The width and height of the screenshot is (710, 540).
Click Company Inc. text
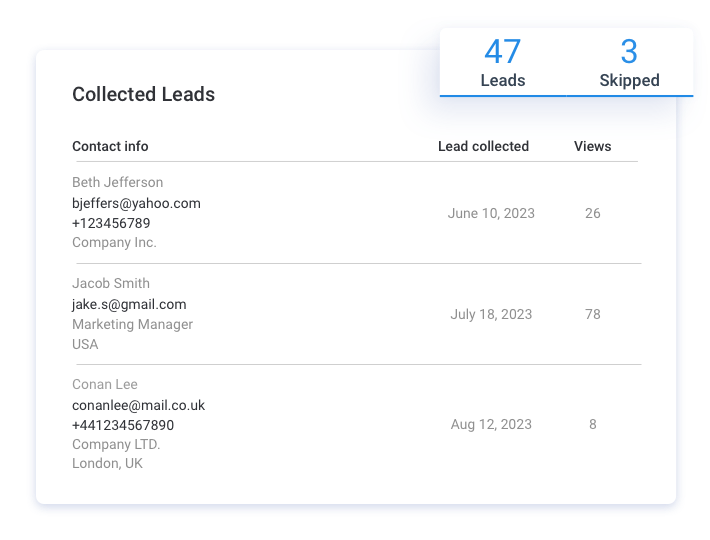[x=114, y=242]
